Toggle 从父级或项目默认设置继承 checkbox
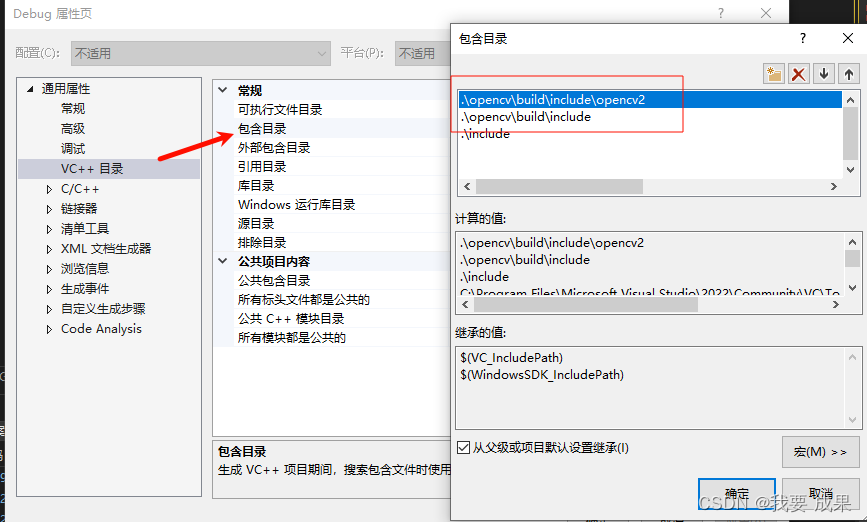The width and height of the screenshot is (867, 522). click(463, 447)
